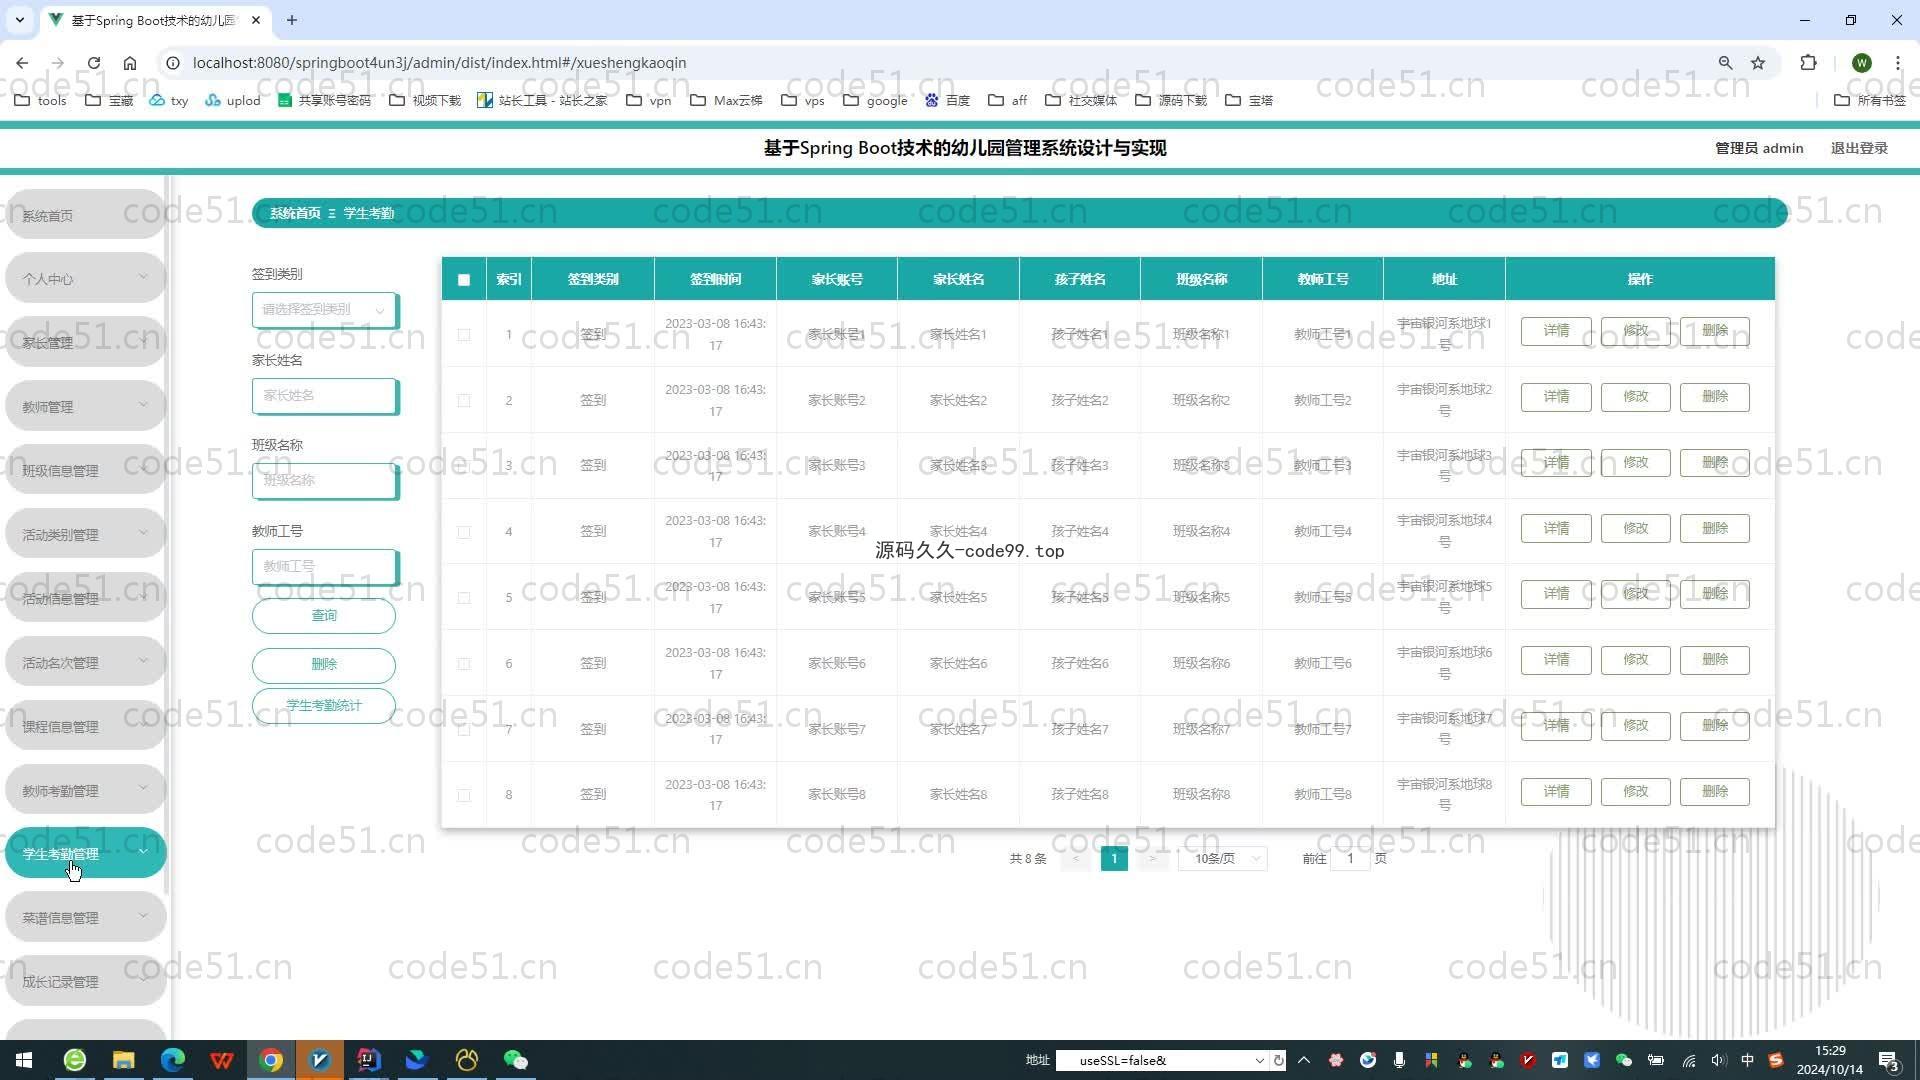The image size is (1920, 1080).
Task: Open the notification center icon
Action: click(1889, 1060)
